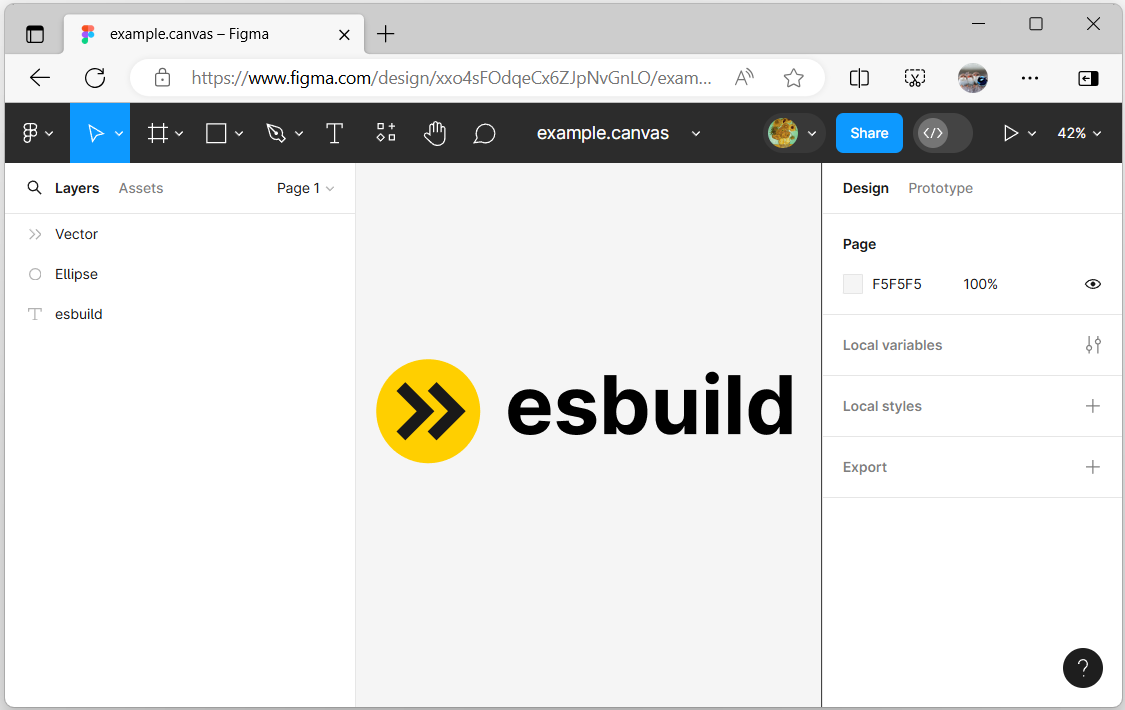
Task: Select the Comment tool
Action: point(484,133)
